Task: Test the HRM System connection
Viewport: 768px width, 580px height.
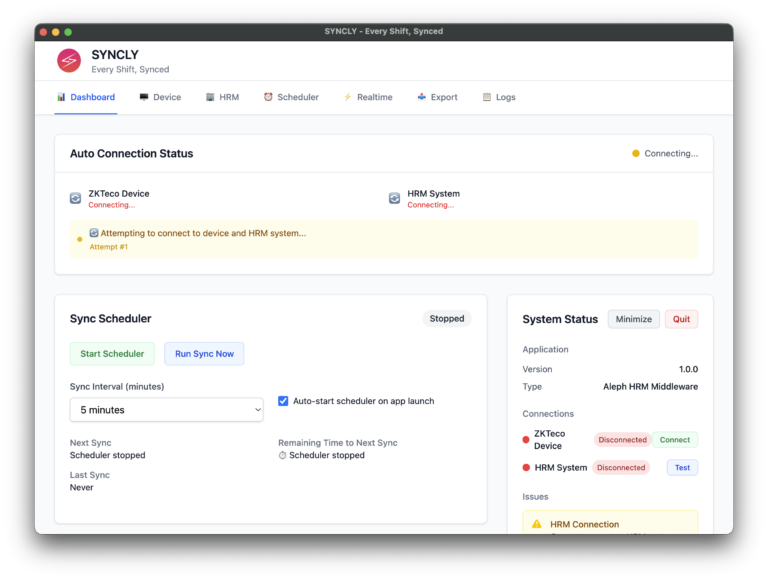Action: point(682,468)
